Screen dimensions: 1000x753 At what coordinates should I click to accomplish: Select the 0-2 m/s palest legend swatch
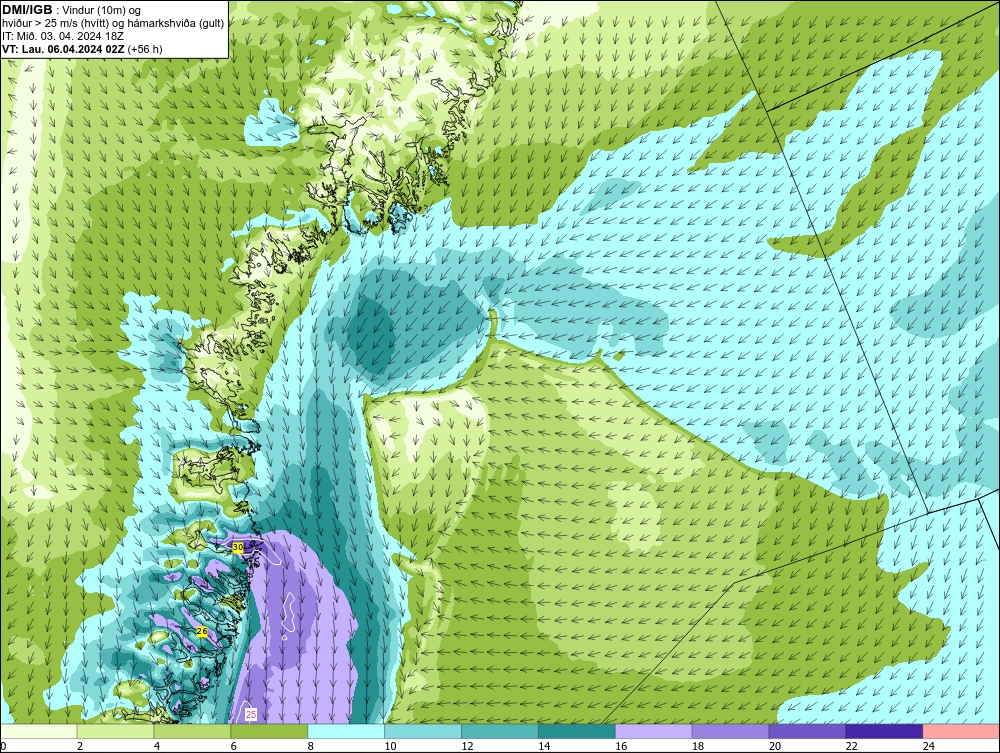click(38, 731)
